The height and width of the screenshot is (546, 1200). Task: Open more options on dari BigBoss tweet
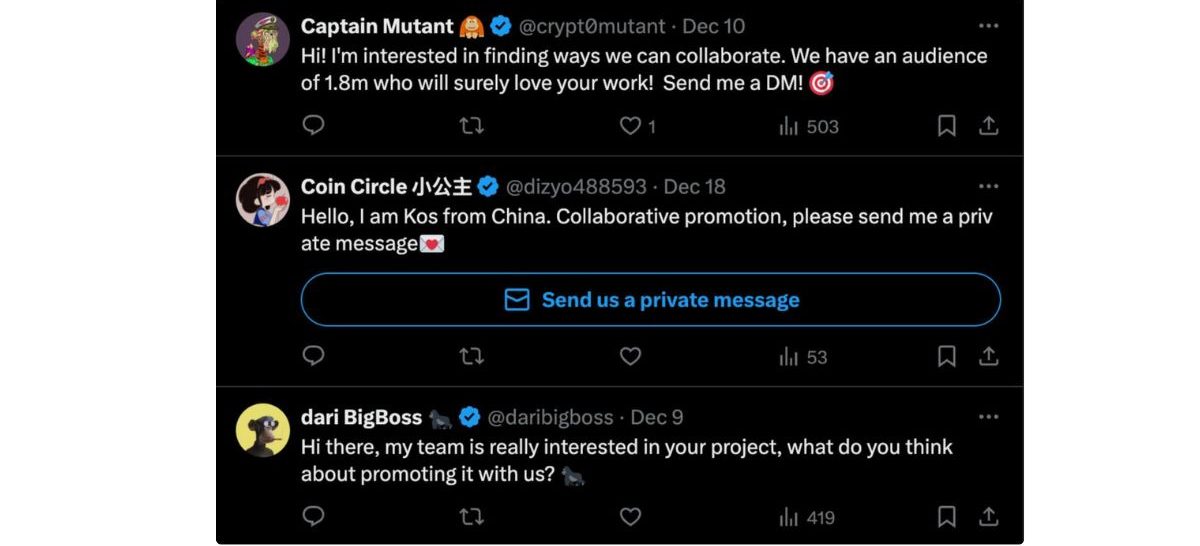(x=988, y=417)
